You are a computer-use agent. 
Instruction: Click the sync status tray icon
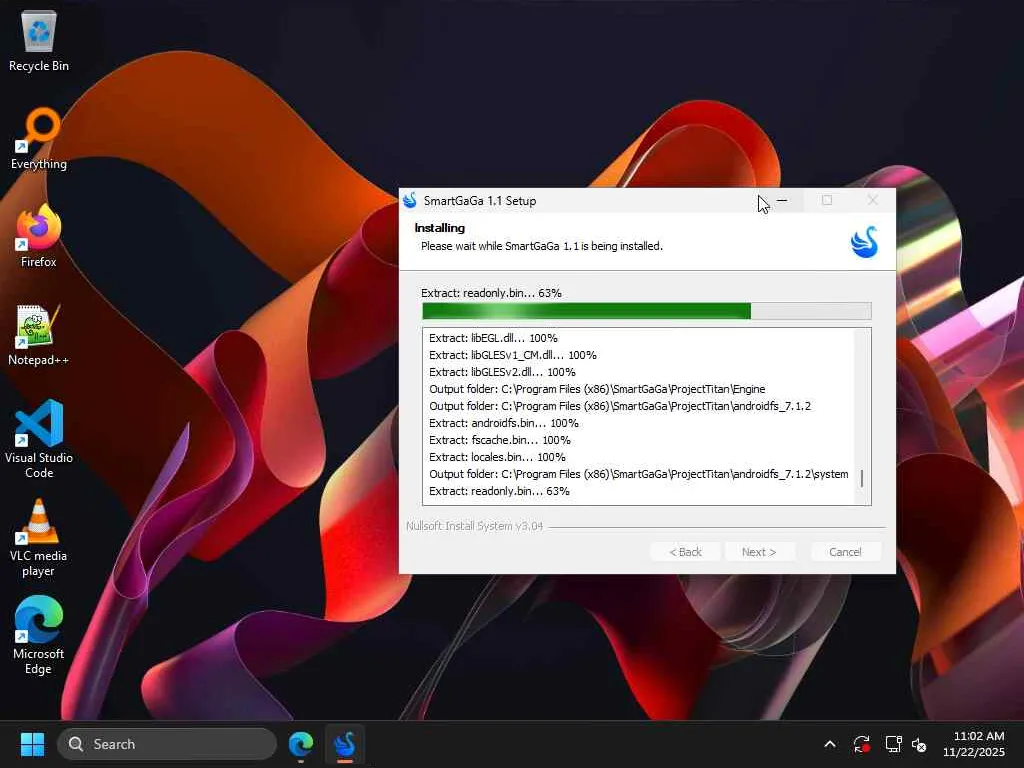(861, 744)
